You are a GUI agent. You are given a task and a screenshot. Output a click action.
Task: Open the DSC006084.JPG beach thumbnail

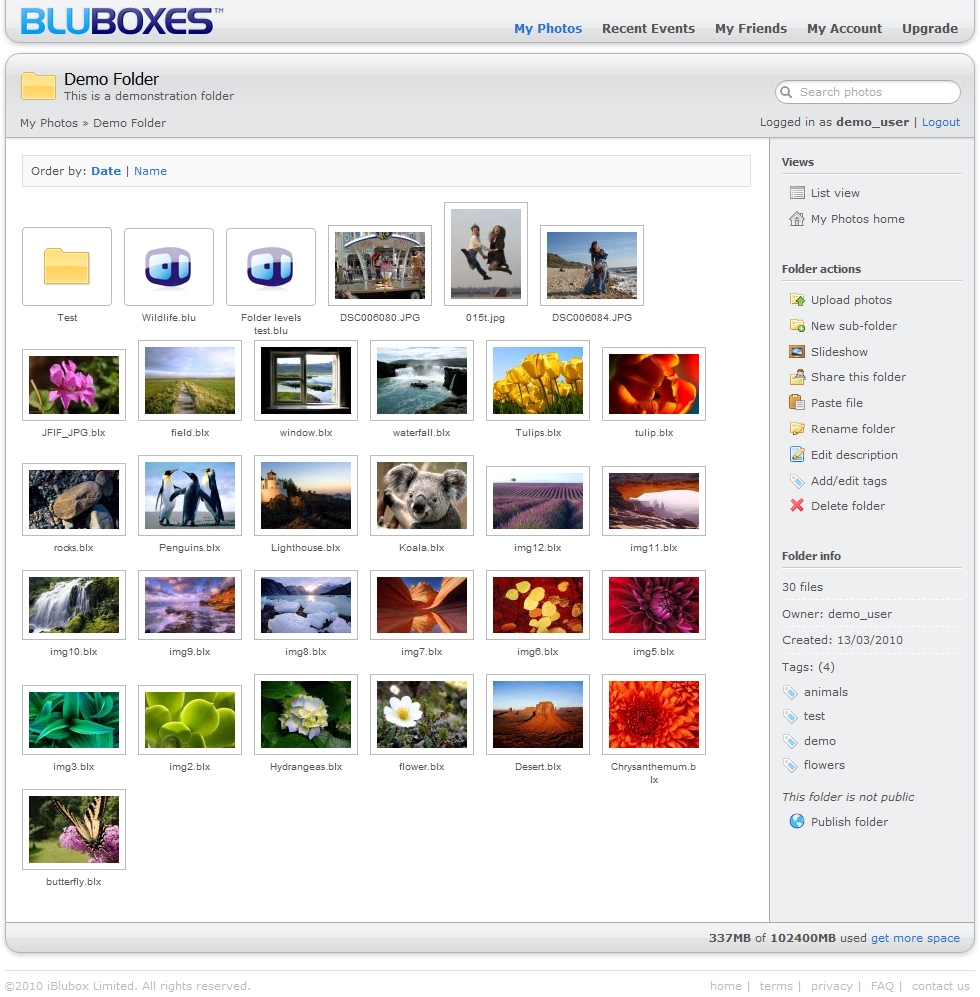591,265
